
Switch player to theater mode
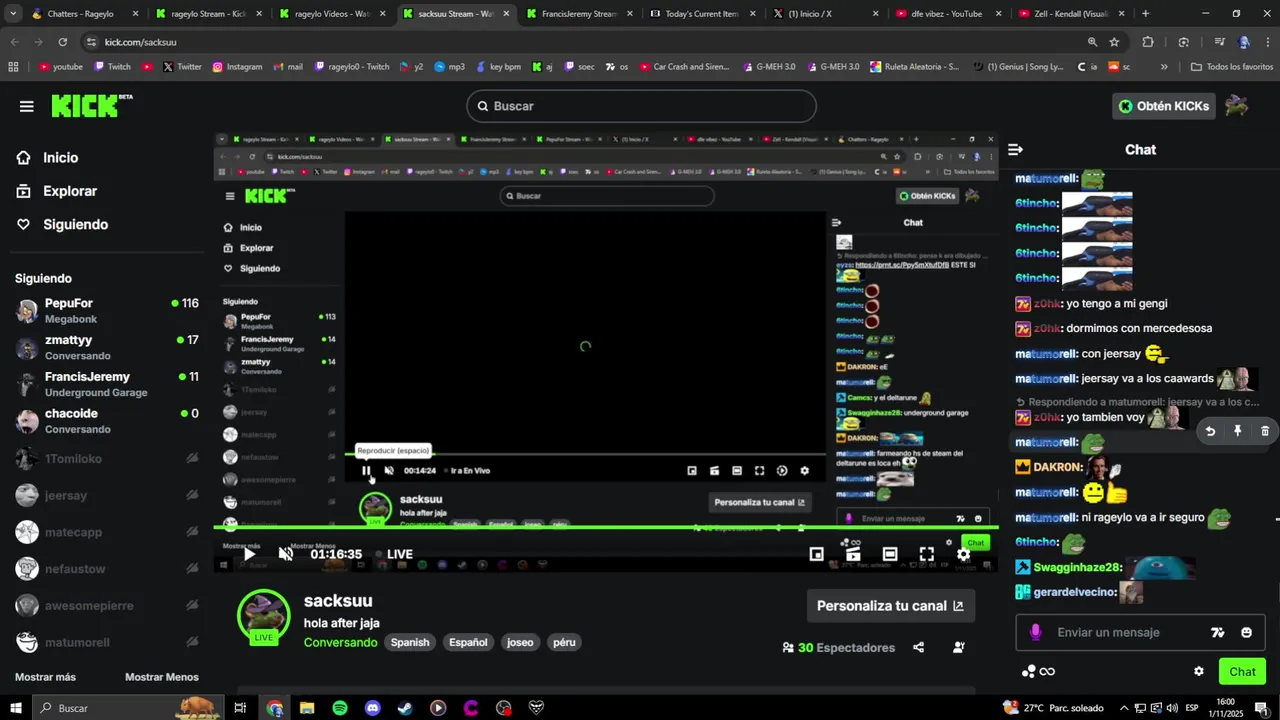(890, 554)
